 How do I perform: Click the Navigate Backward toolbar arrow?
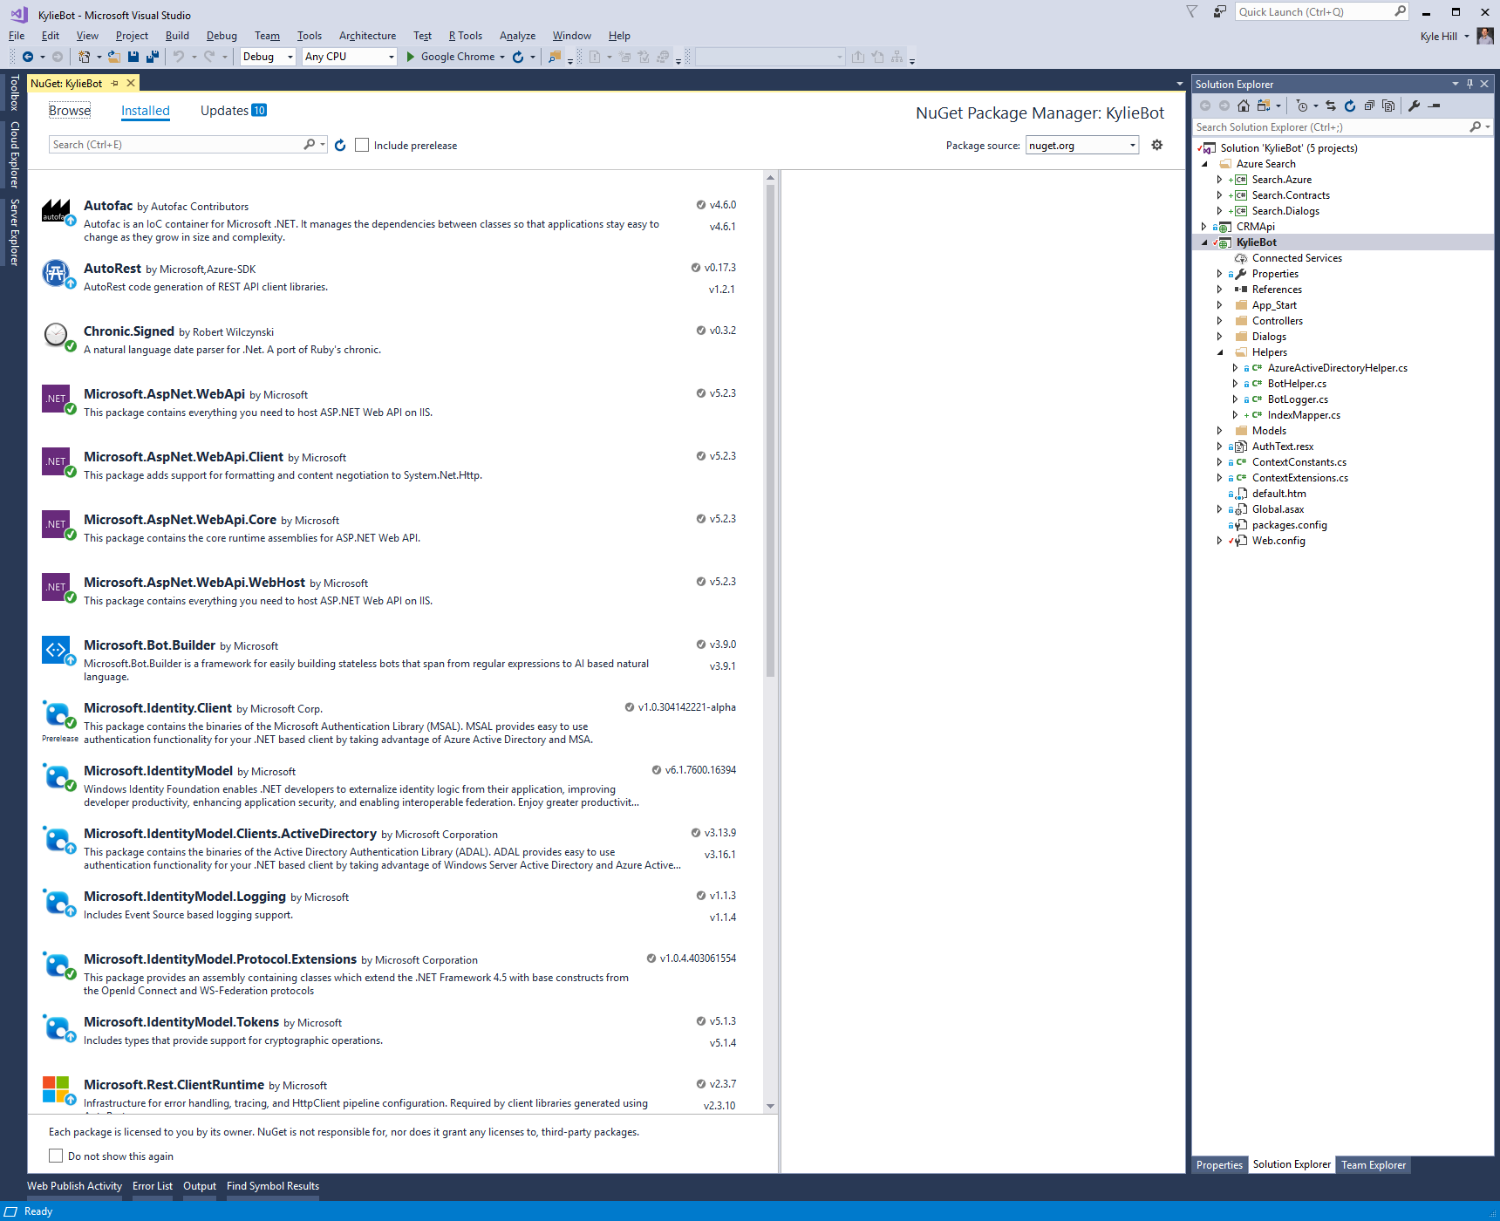coord(27,57)
